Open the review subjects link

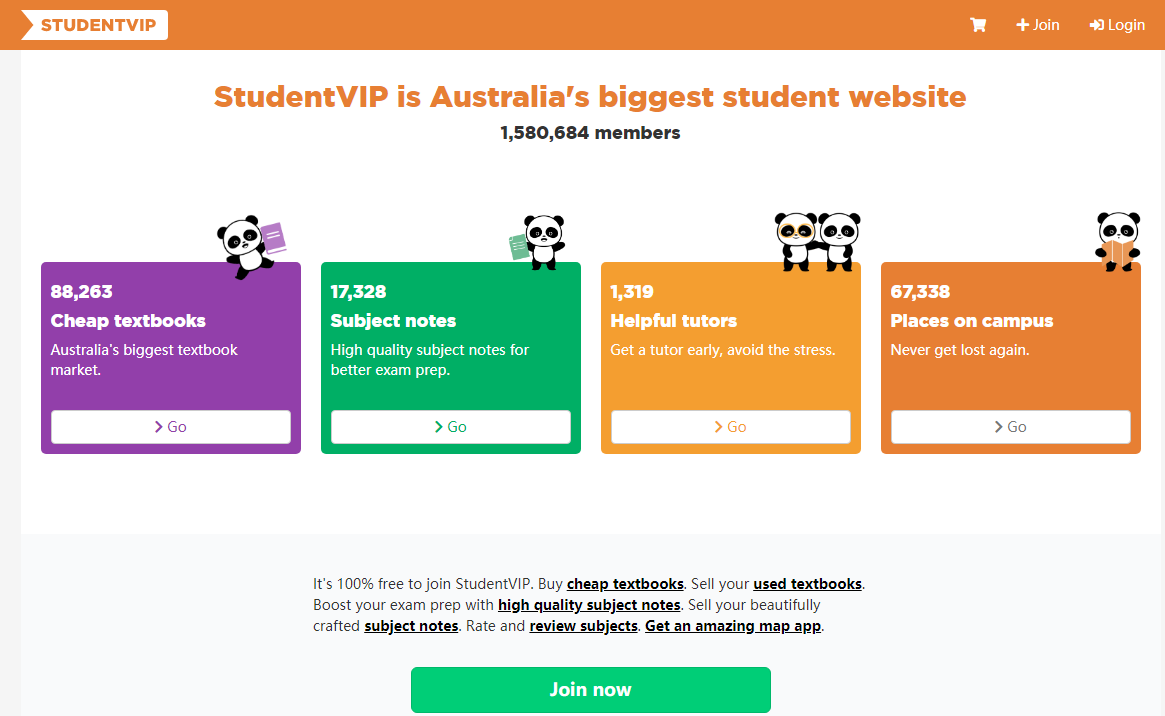(x=583, y=626)
